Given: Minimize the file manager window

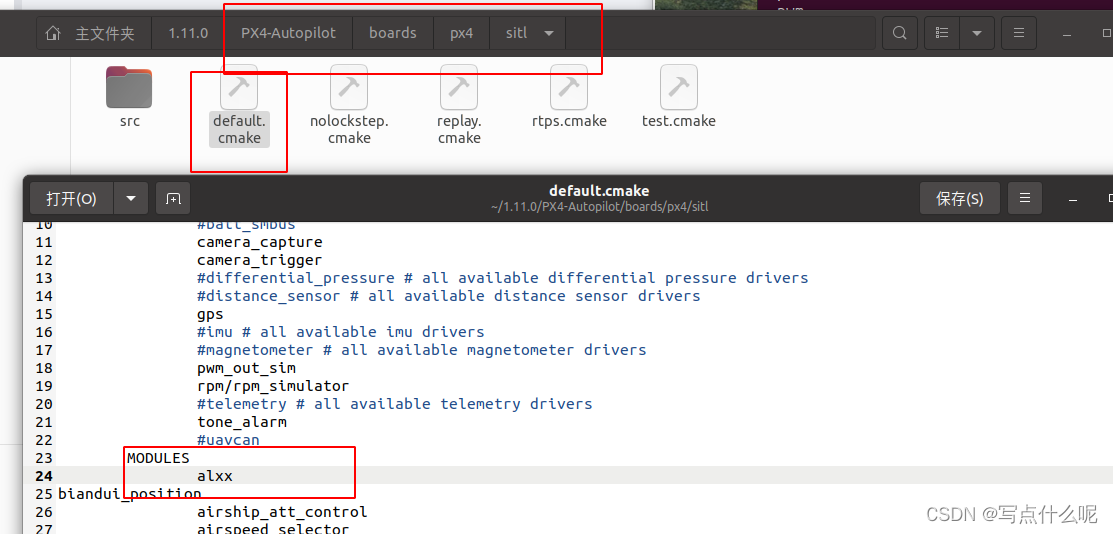Looking at the screenshot, I should [x=1069, y=33].
